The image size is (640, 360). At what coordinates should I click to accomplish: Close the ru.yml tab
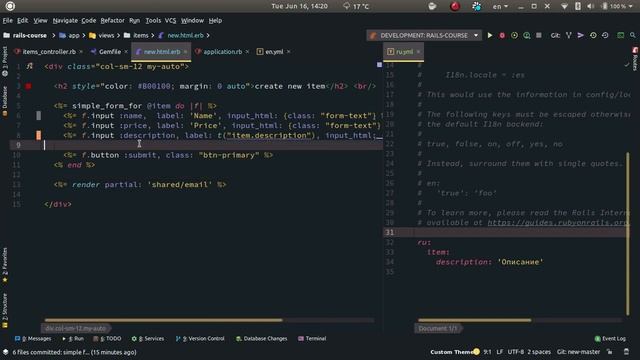pyautogui.click(x=418, y=52)
